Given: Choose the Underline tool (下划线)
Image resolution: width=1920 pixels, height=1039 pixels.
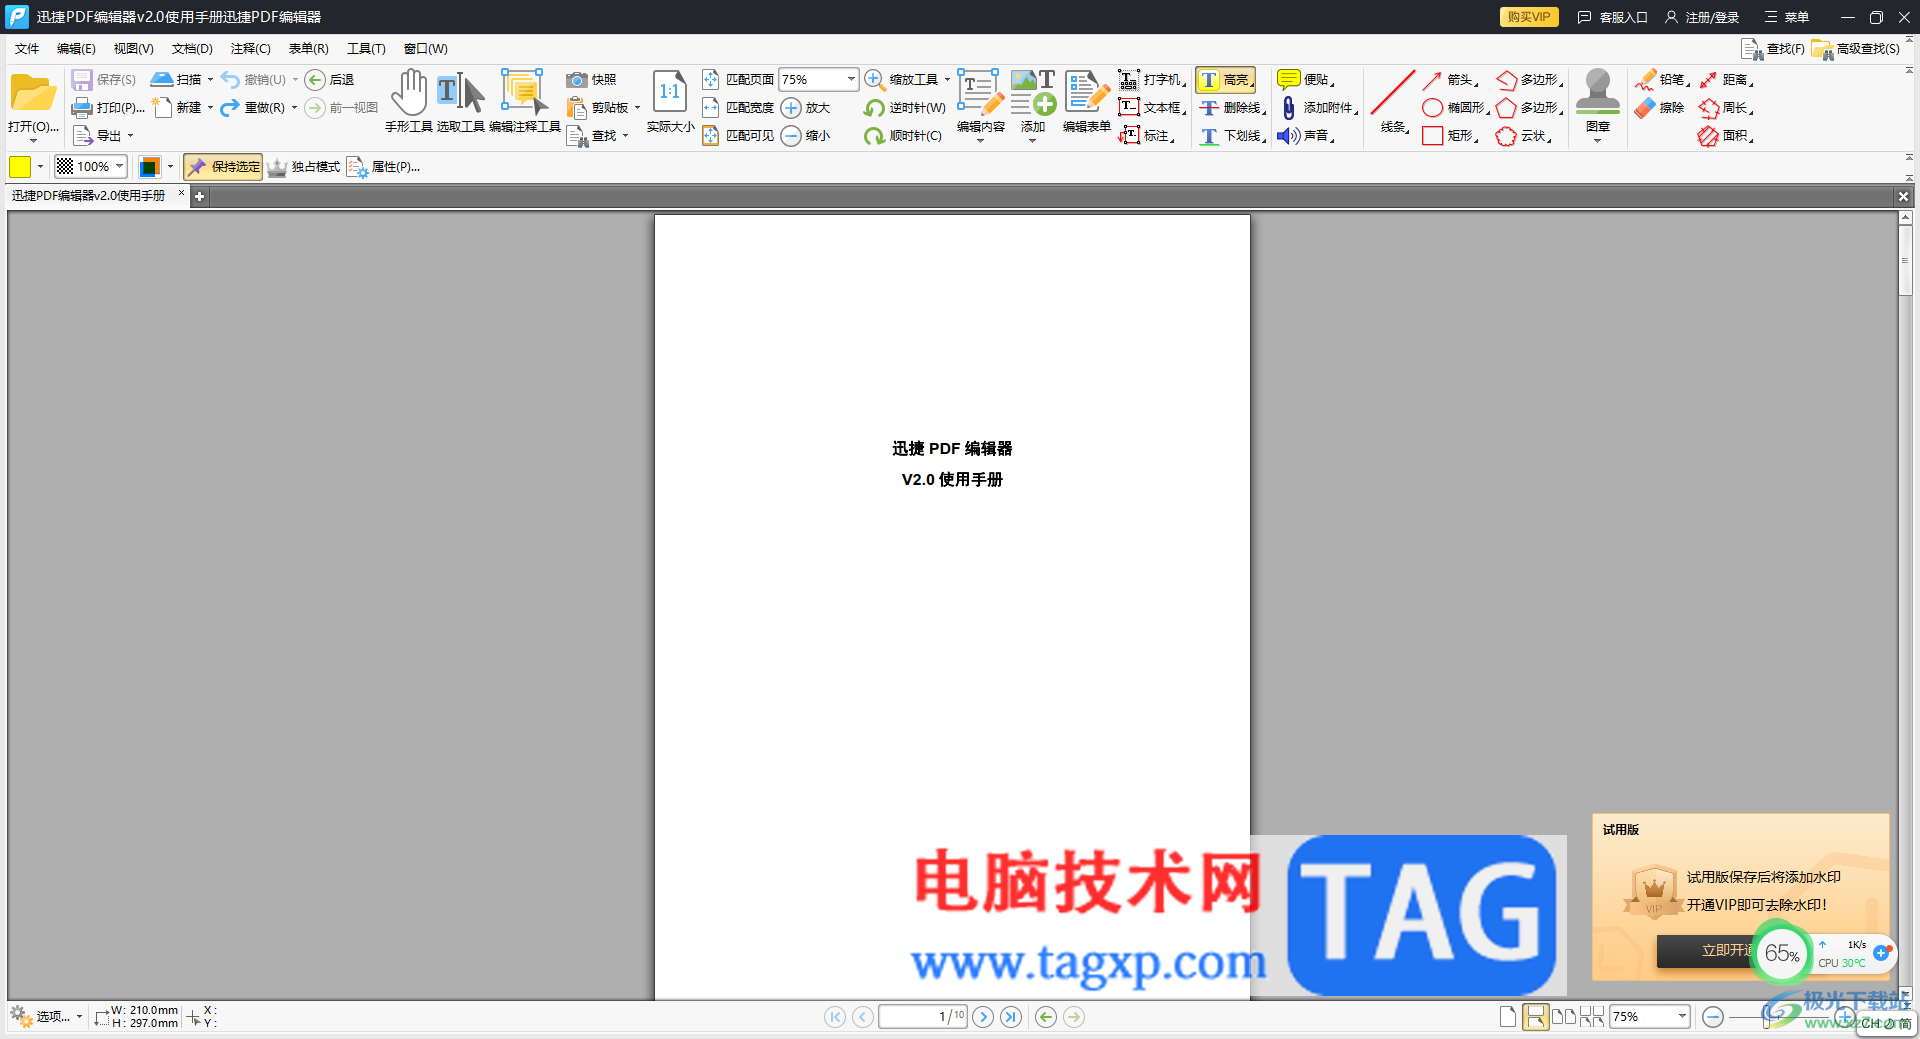Looking at the screenshot, I should [1233, 136].
